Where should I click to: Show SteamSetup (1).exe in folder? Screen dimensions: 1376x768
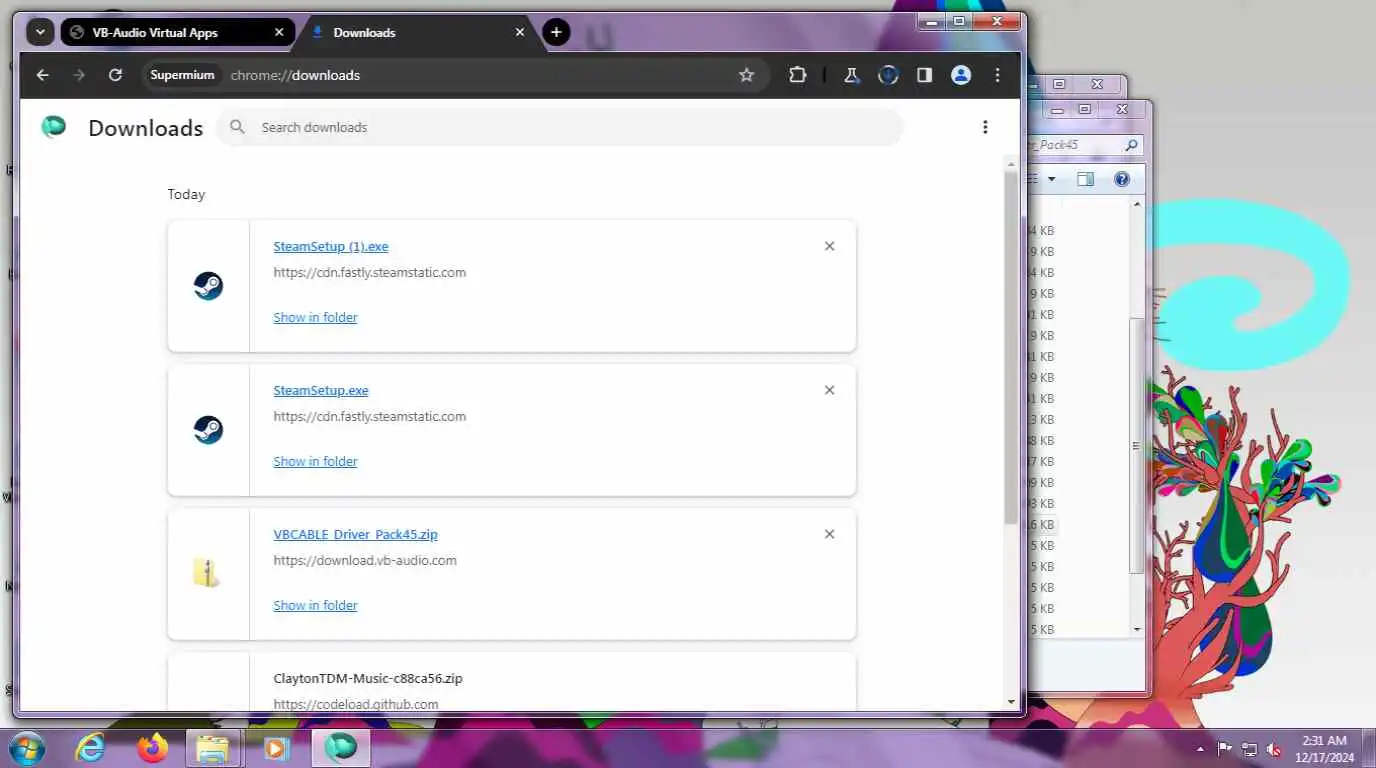pos(315,317)
